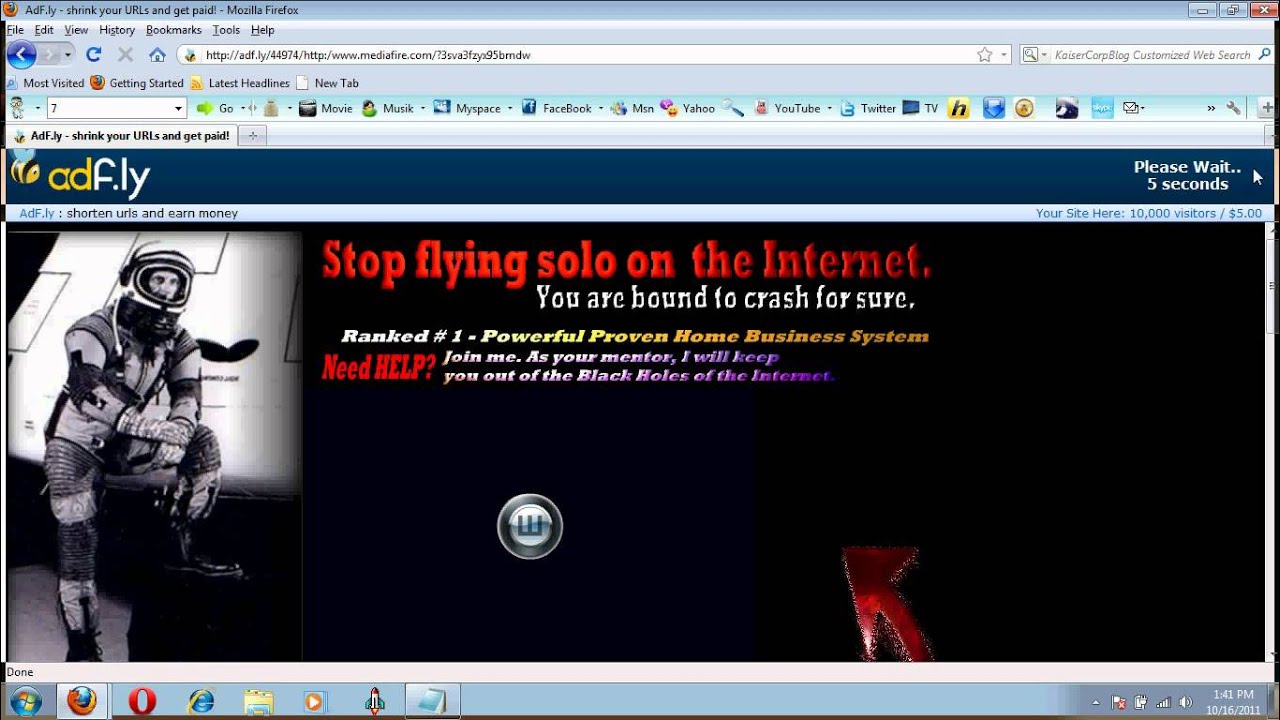Open the Latest Headlines feed bookmark
1280x720 pixels.
pos(239,83)
